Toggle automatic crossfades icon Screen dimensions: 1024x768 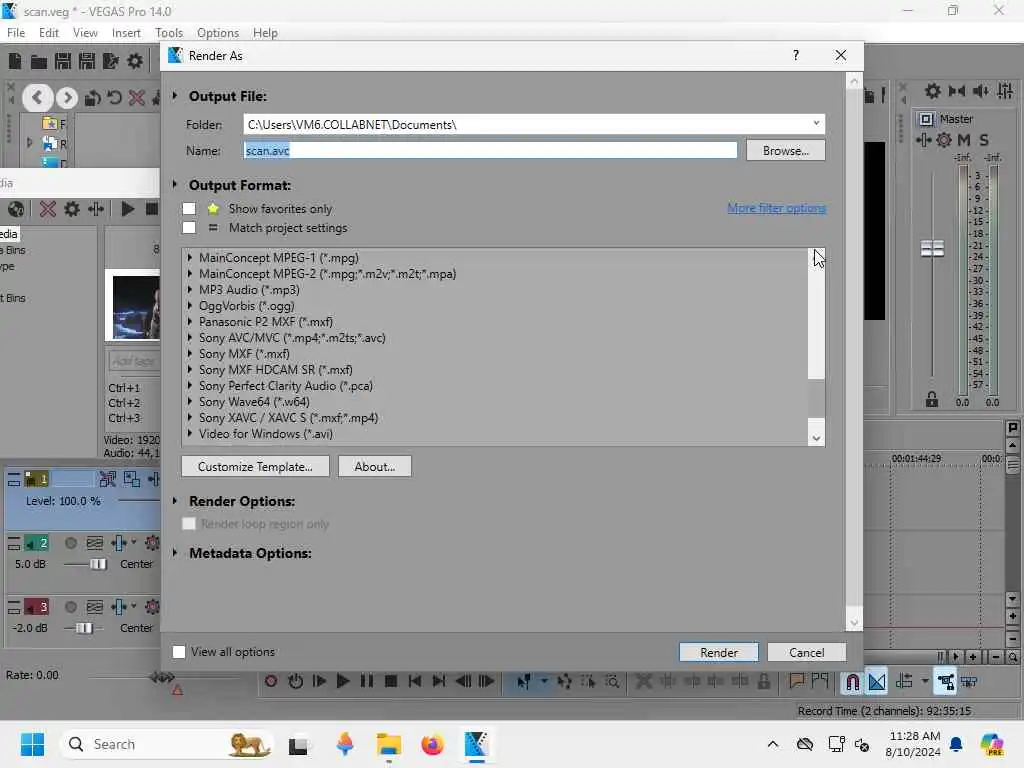[877, 682]
